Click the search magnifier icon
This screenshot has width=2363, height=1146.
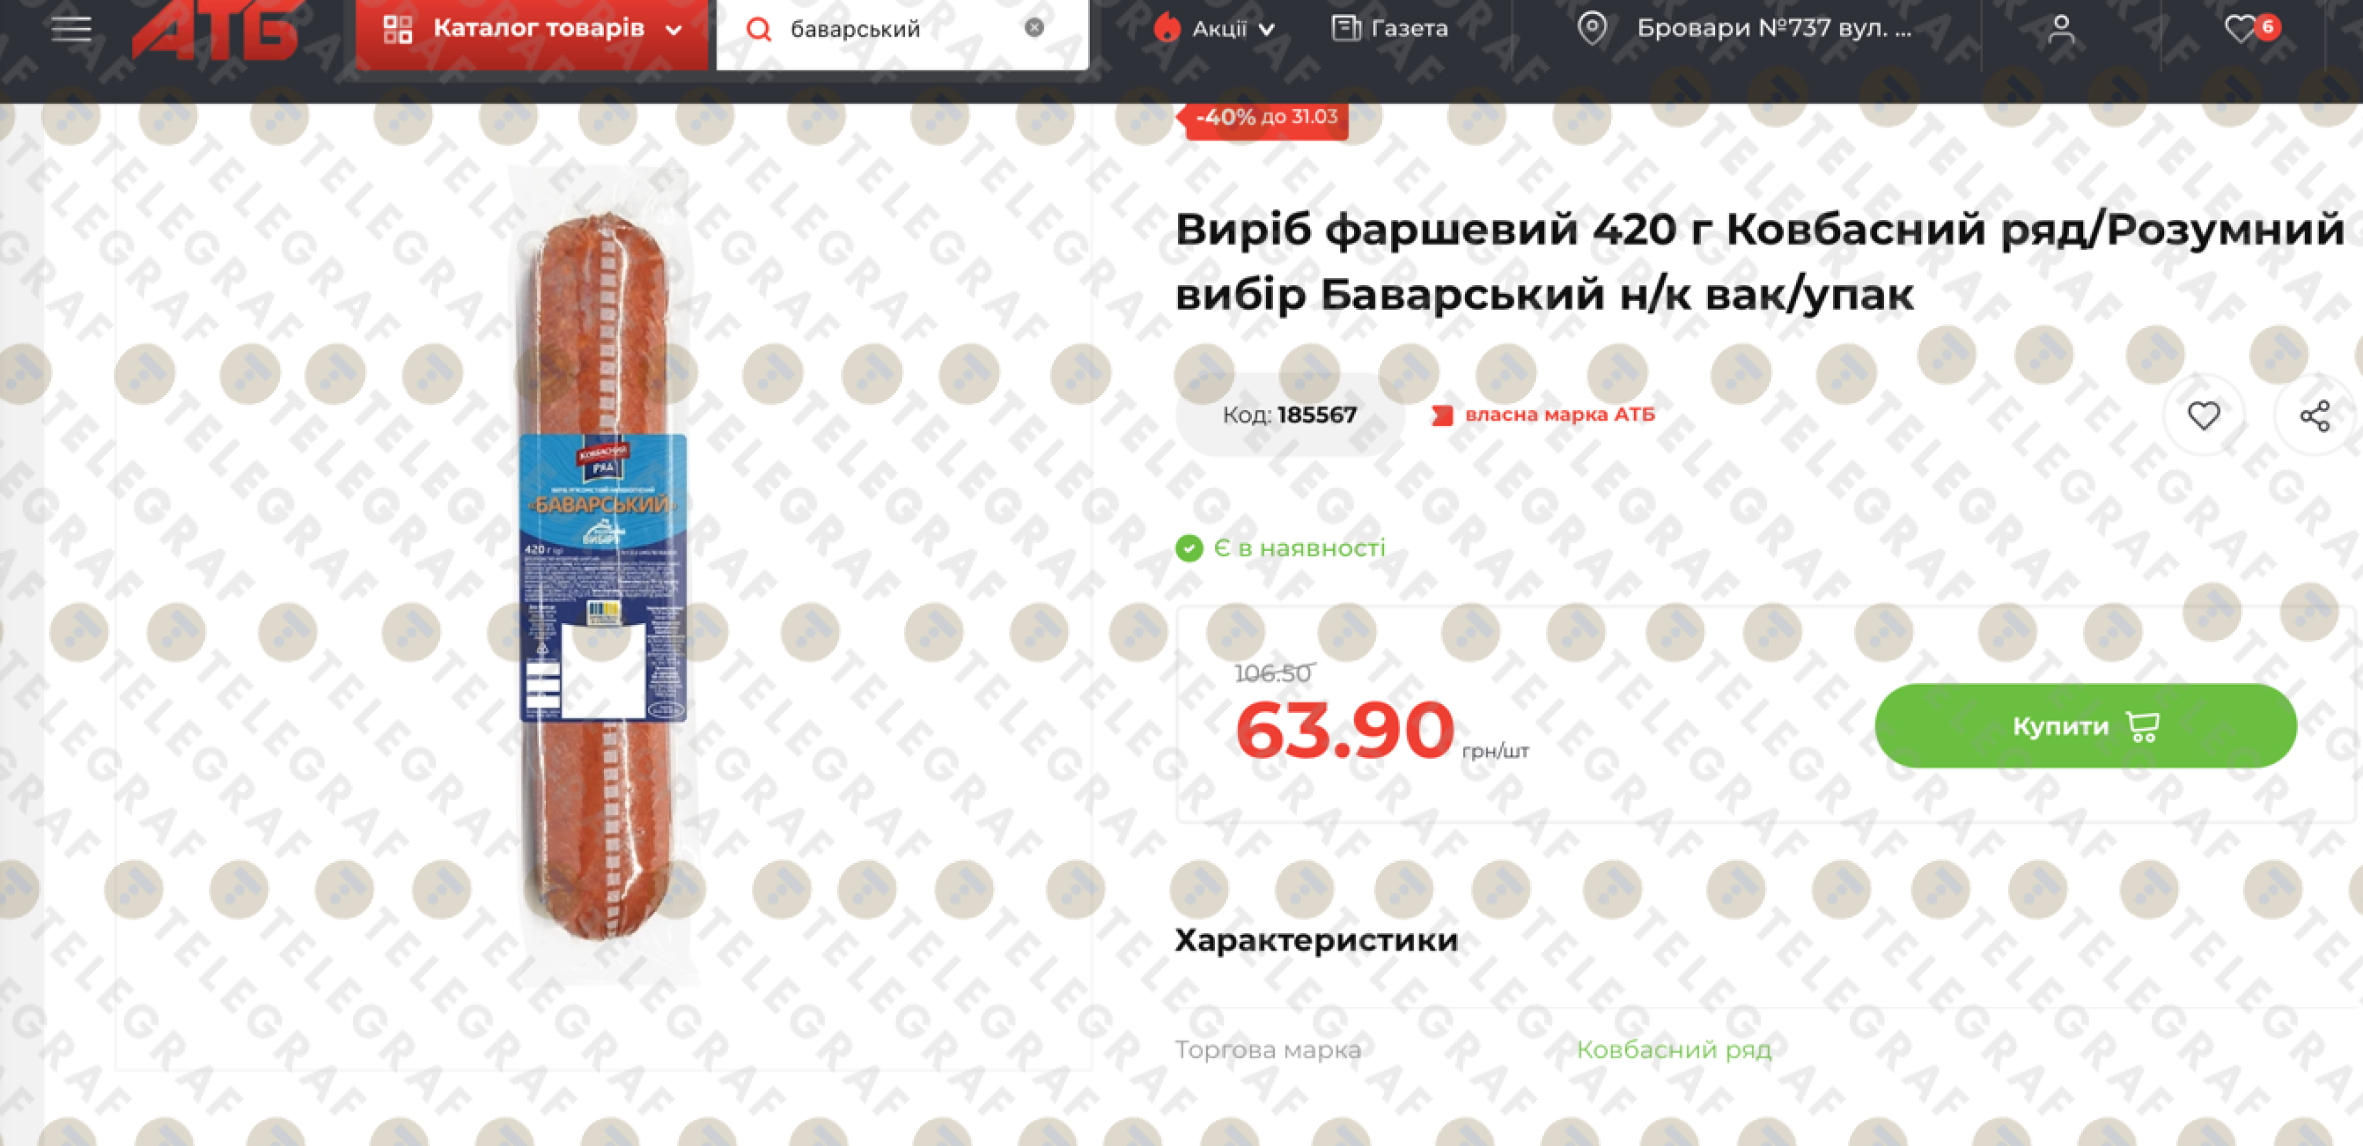759,29
